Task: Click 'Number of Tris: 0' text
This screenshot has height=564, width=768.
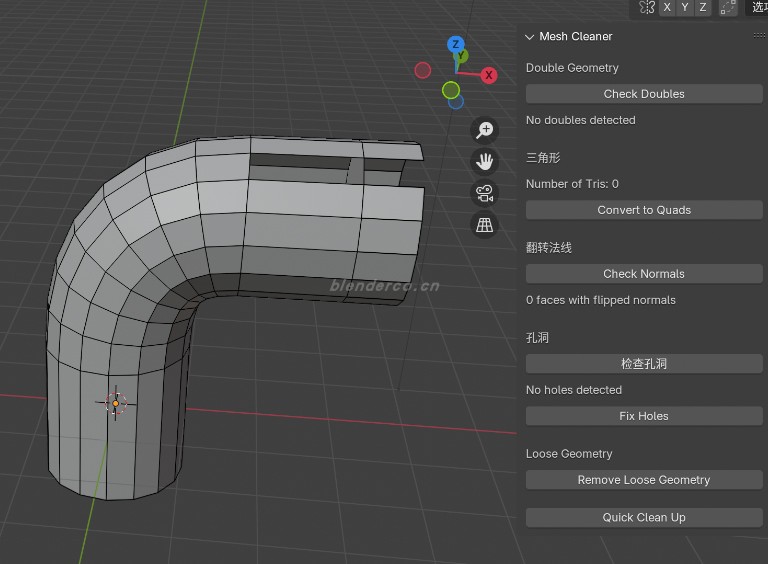Action: coord(572,184)
